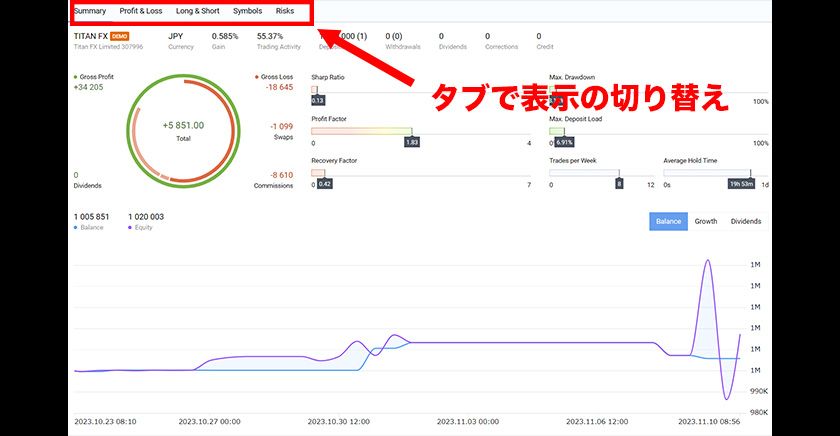Image resolution: width=840 pixels, height=436 pixels.
Task: Open the Profit & Loss tab
Action: click(x=141, y=11)
